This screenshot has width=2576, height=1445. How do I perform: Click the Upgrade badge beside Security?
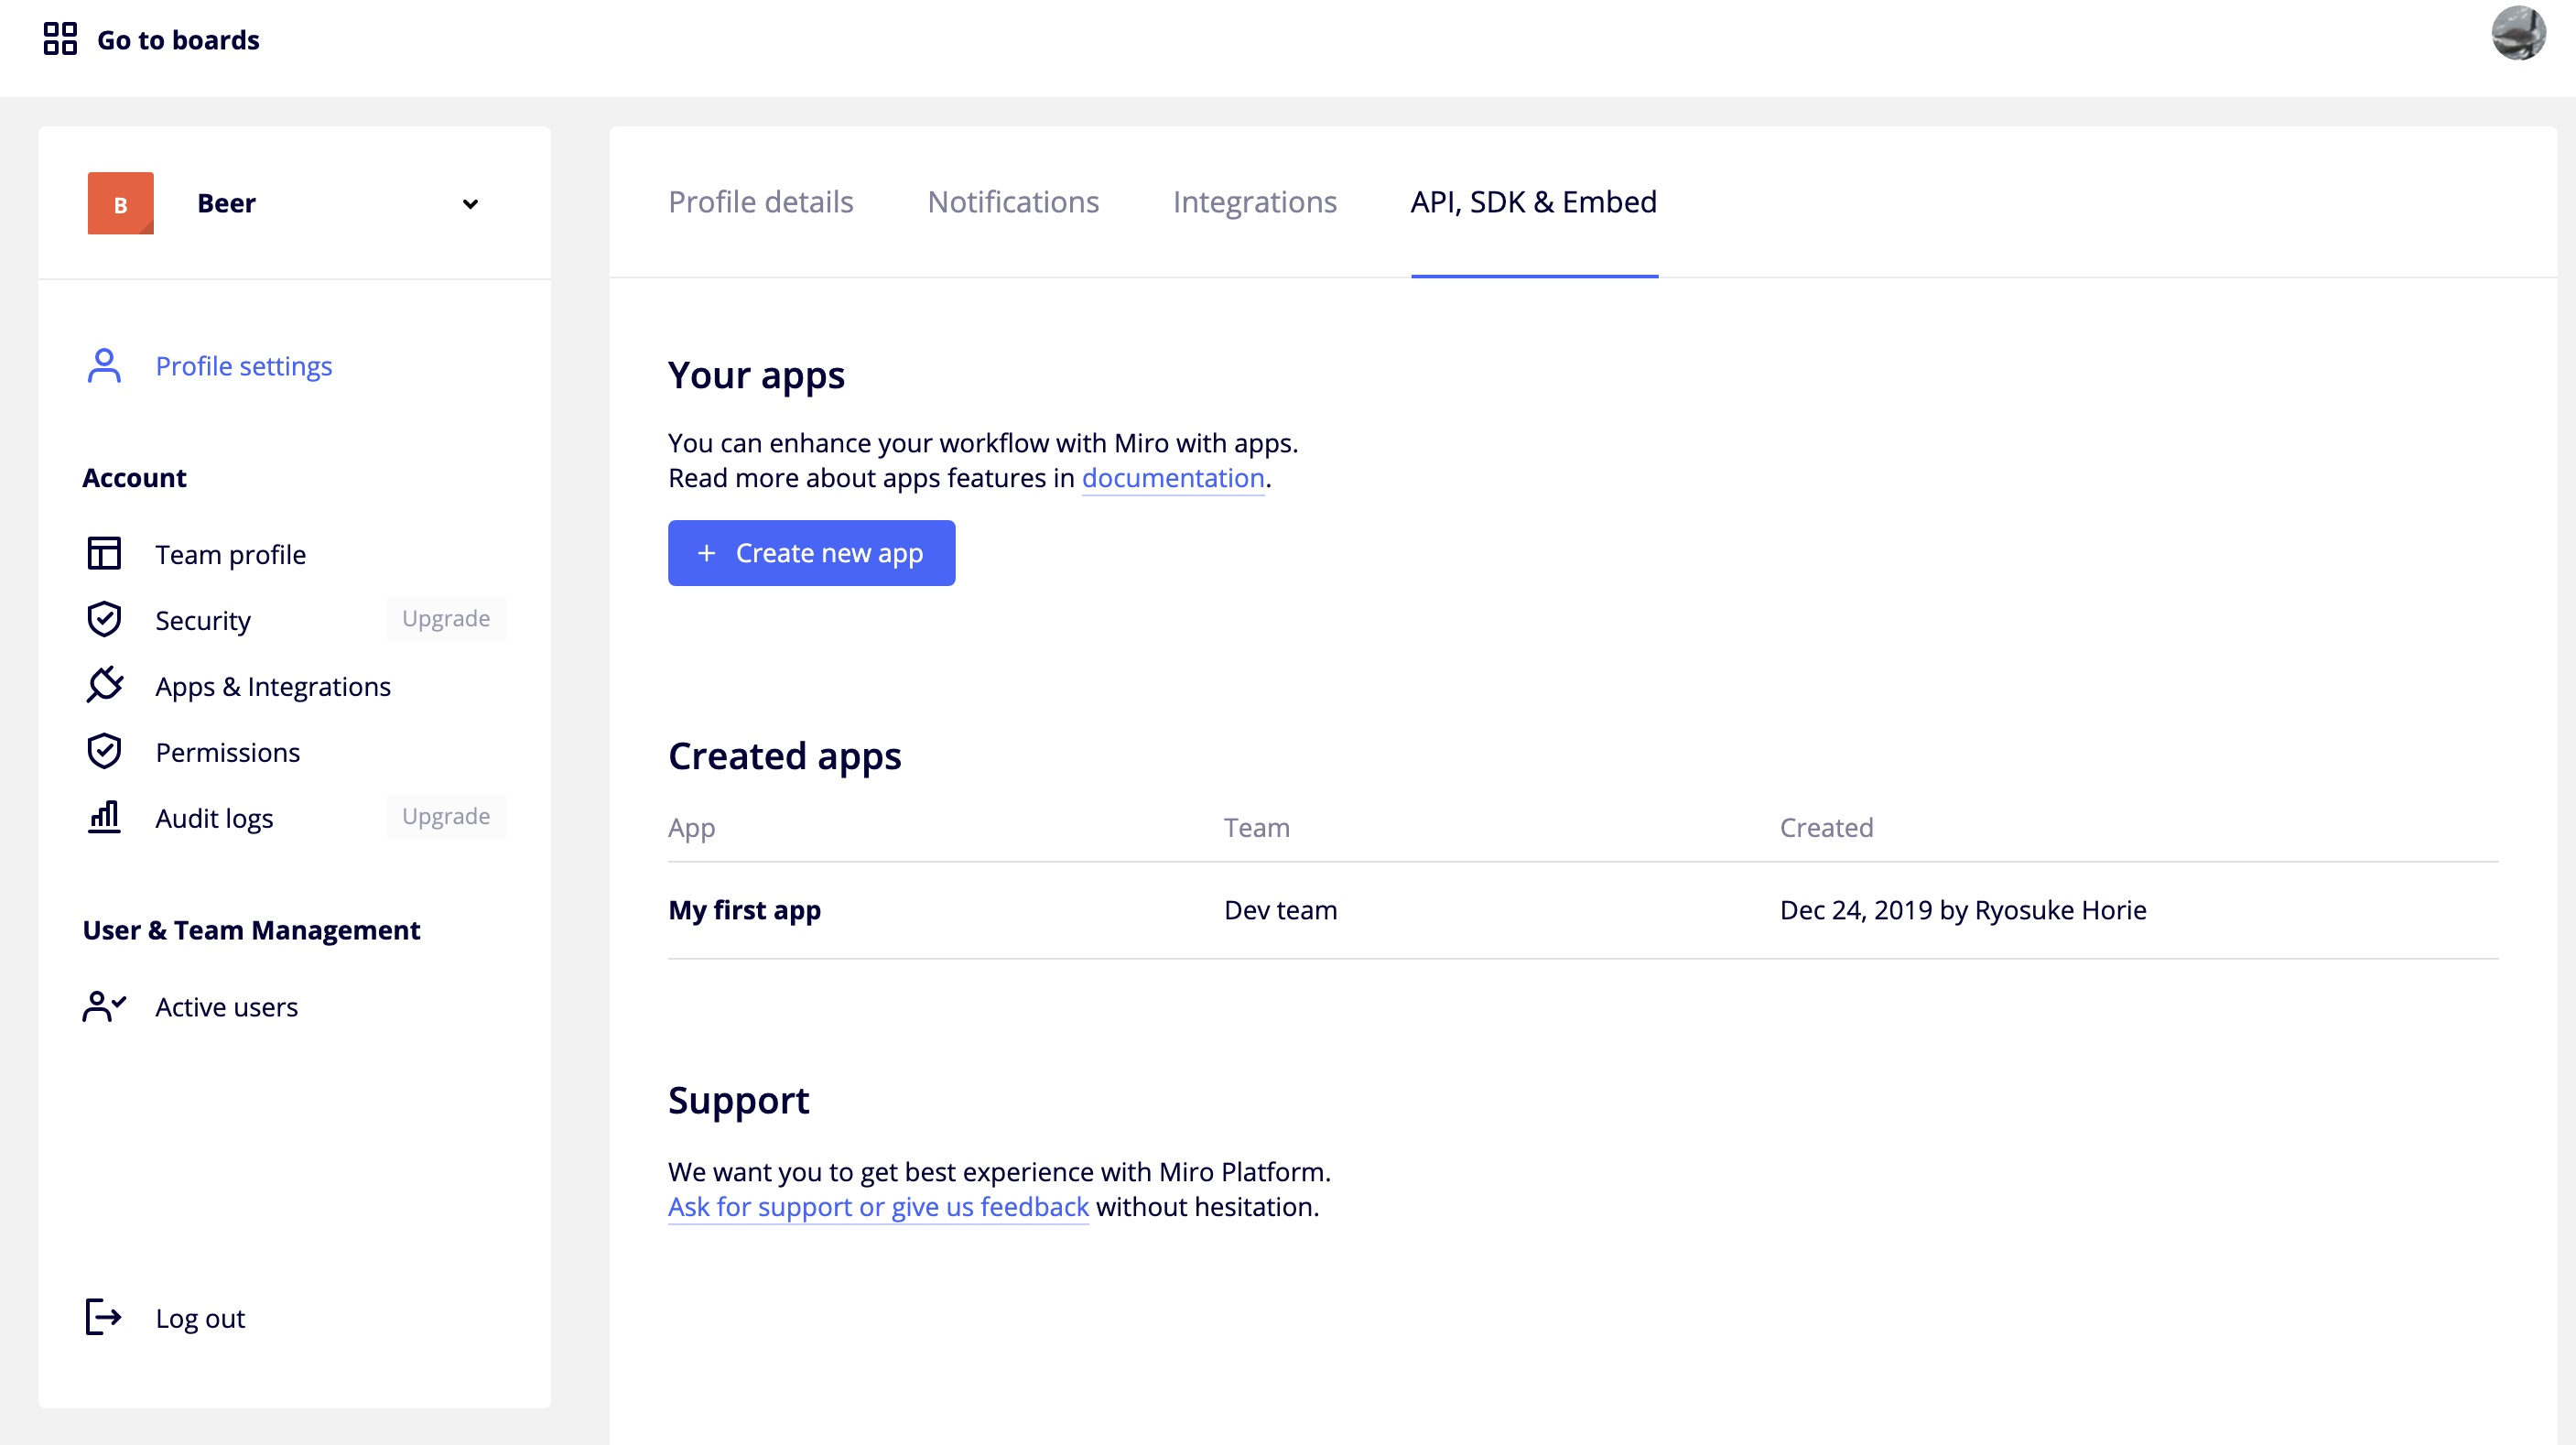coord(445,619)
